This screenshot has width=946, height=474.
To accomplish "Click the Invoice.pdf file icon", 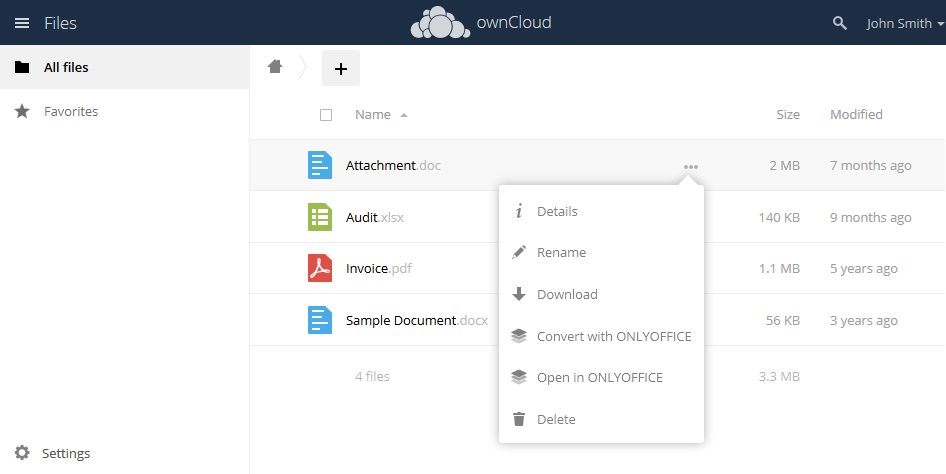I will coord(319,268).
